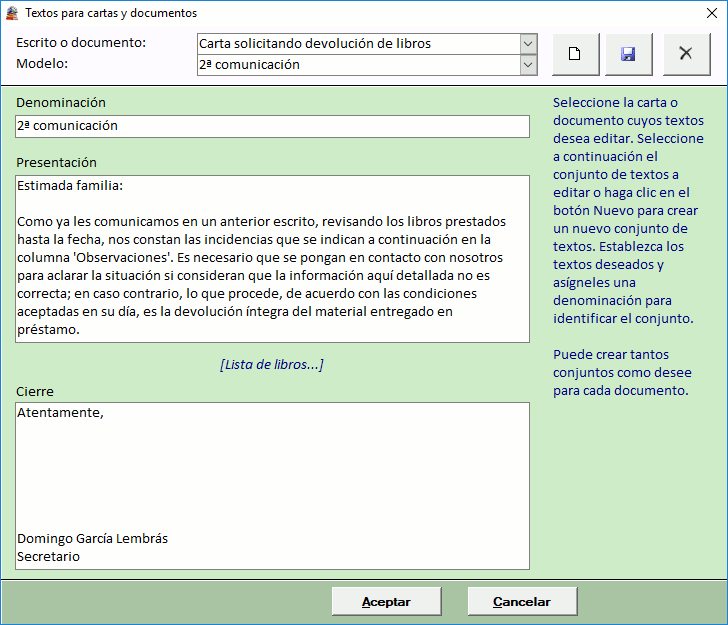Click into the Denominación text field
The image size is (728, 625).
pos(273,126)
